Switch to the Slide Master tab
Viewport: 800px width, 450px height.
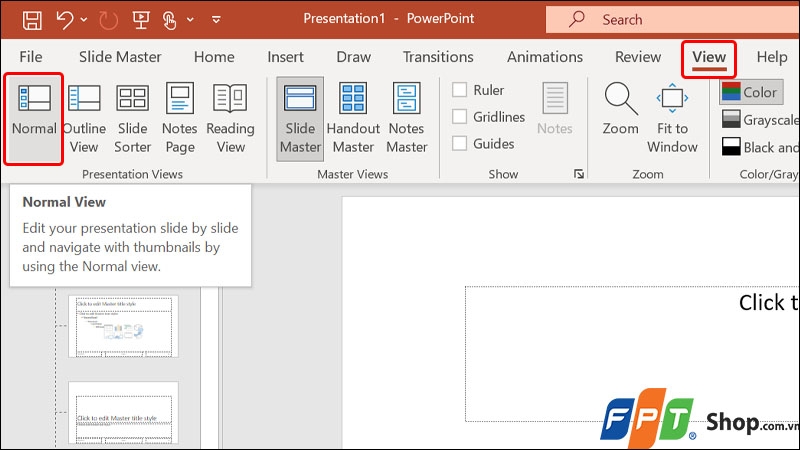pos(120,57)
